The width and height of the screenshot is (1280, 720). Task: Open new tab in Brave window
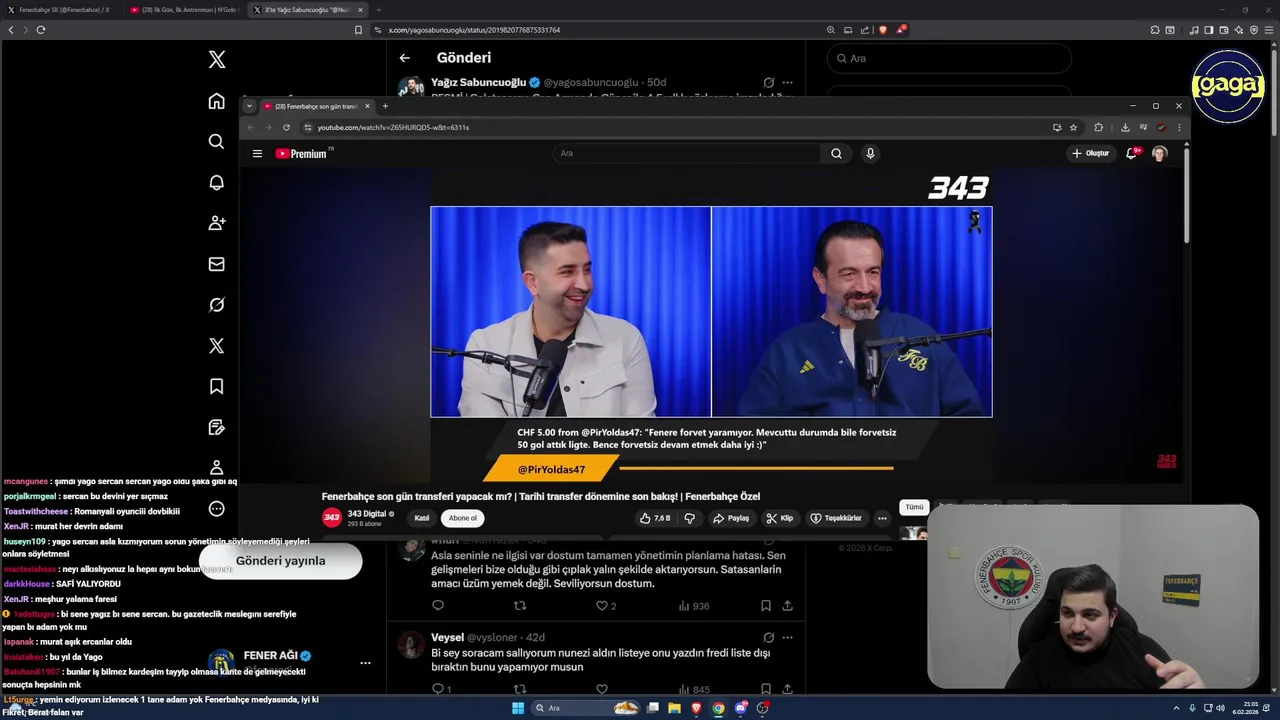pos(379,10)
